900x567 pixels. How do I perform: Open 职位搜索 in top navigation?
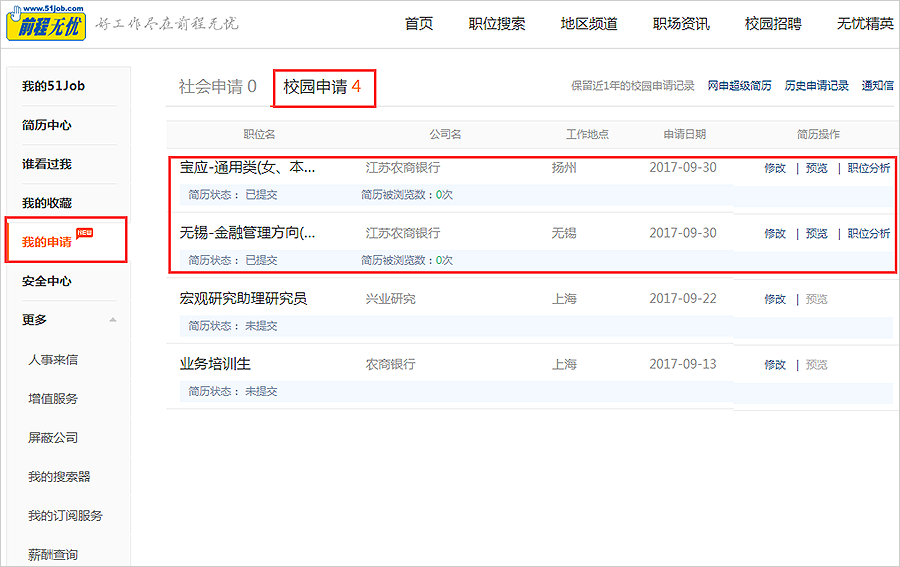(x=496, y=24)
